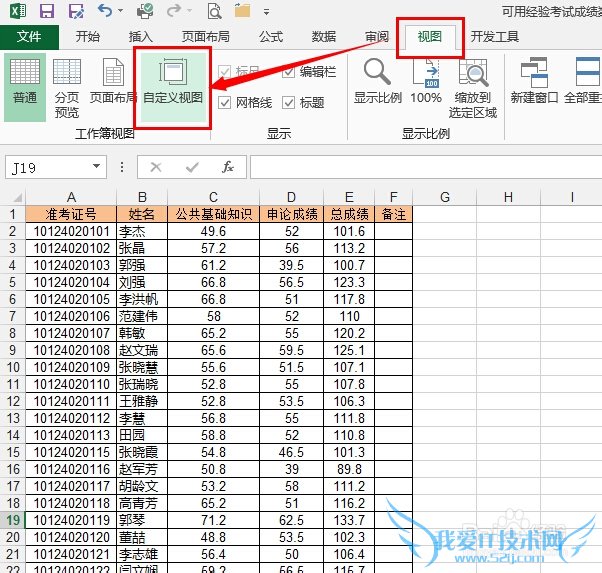Toggle the Headings (标题) checkbox
Screen dimensions: 602x573
pos(289,103)
